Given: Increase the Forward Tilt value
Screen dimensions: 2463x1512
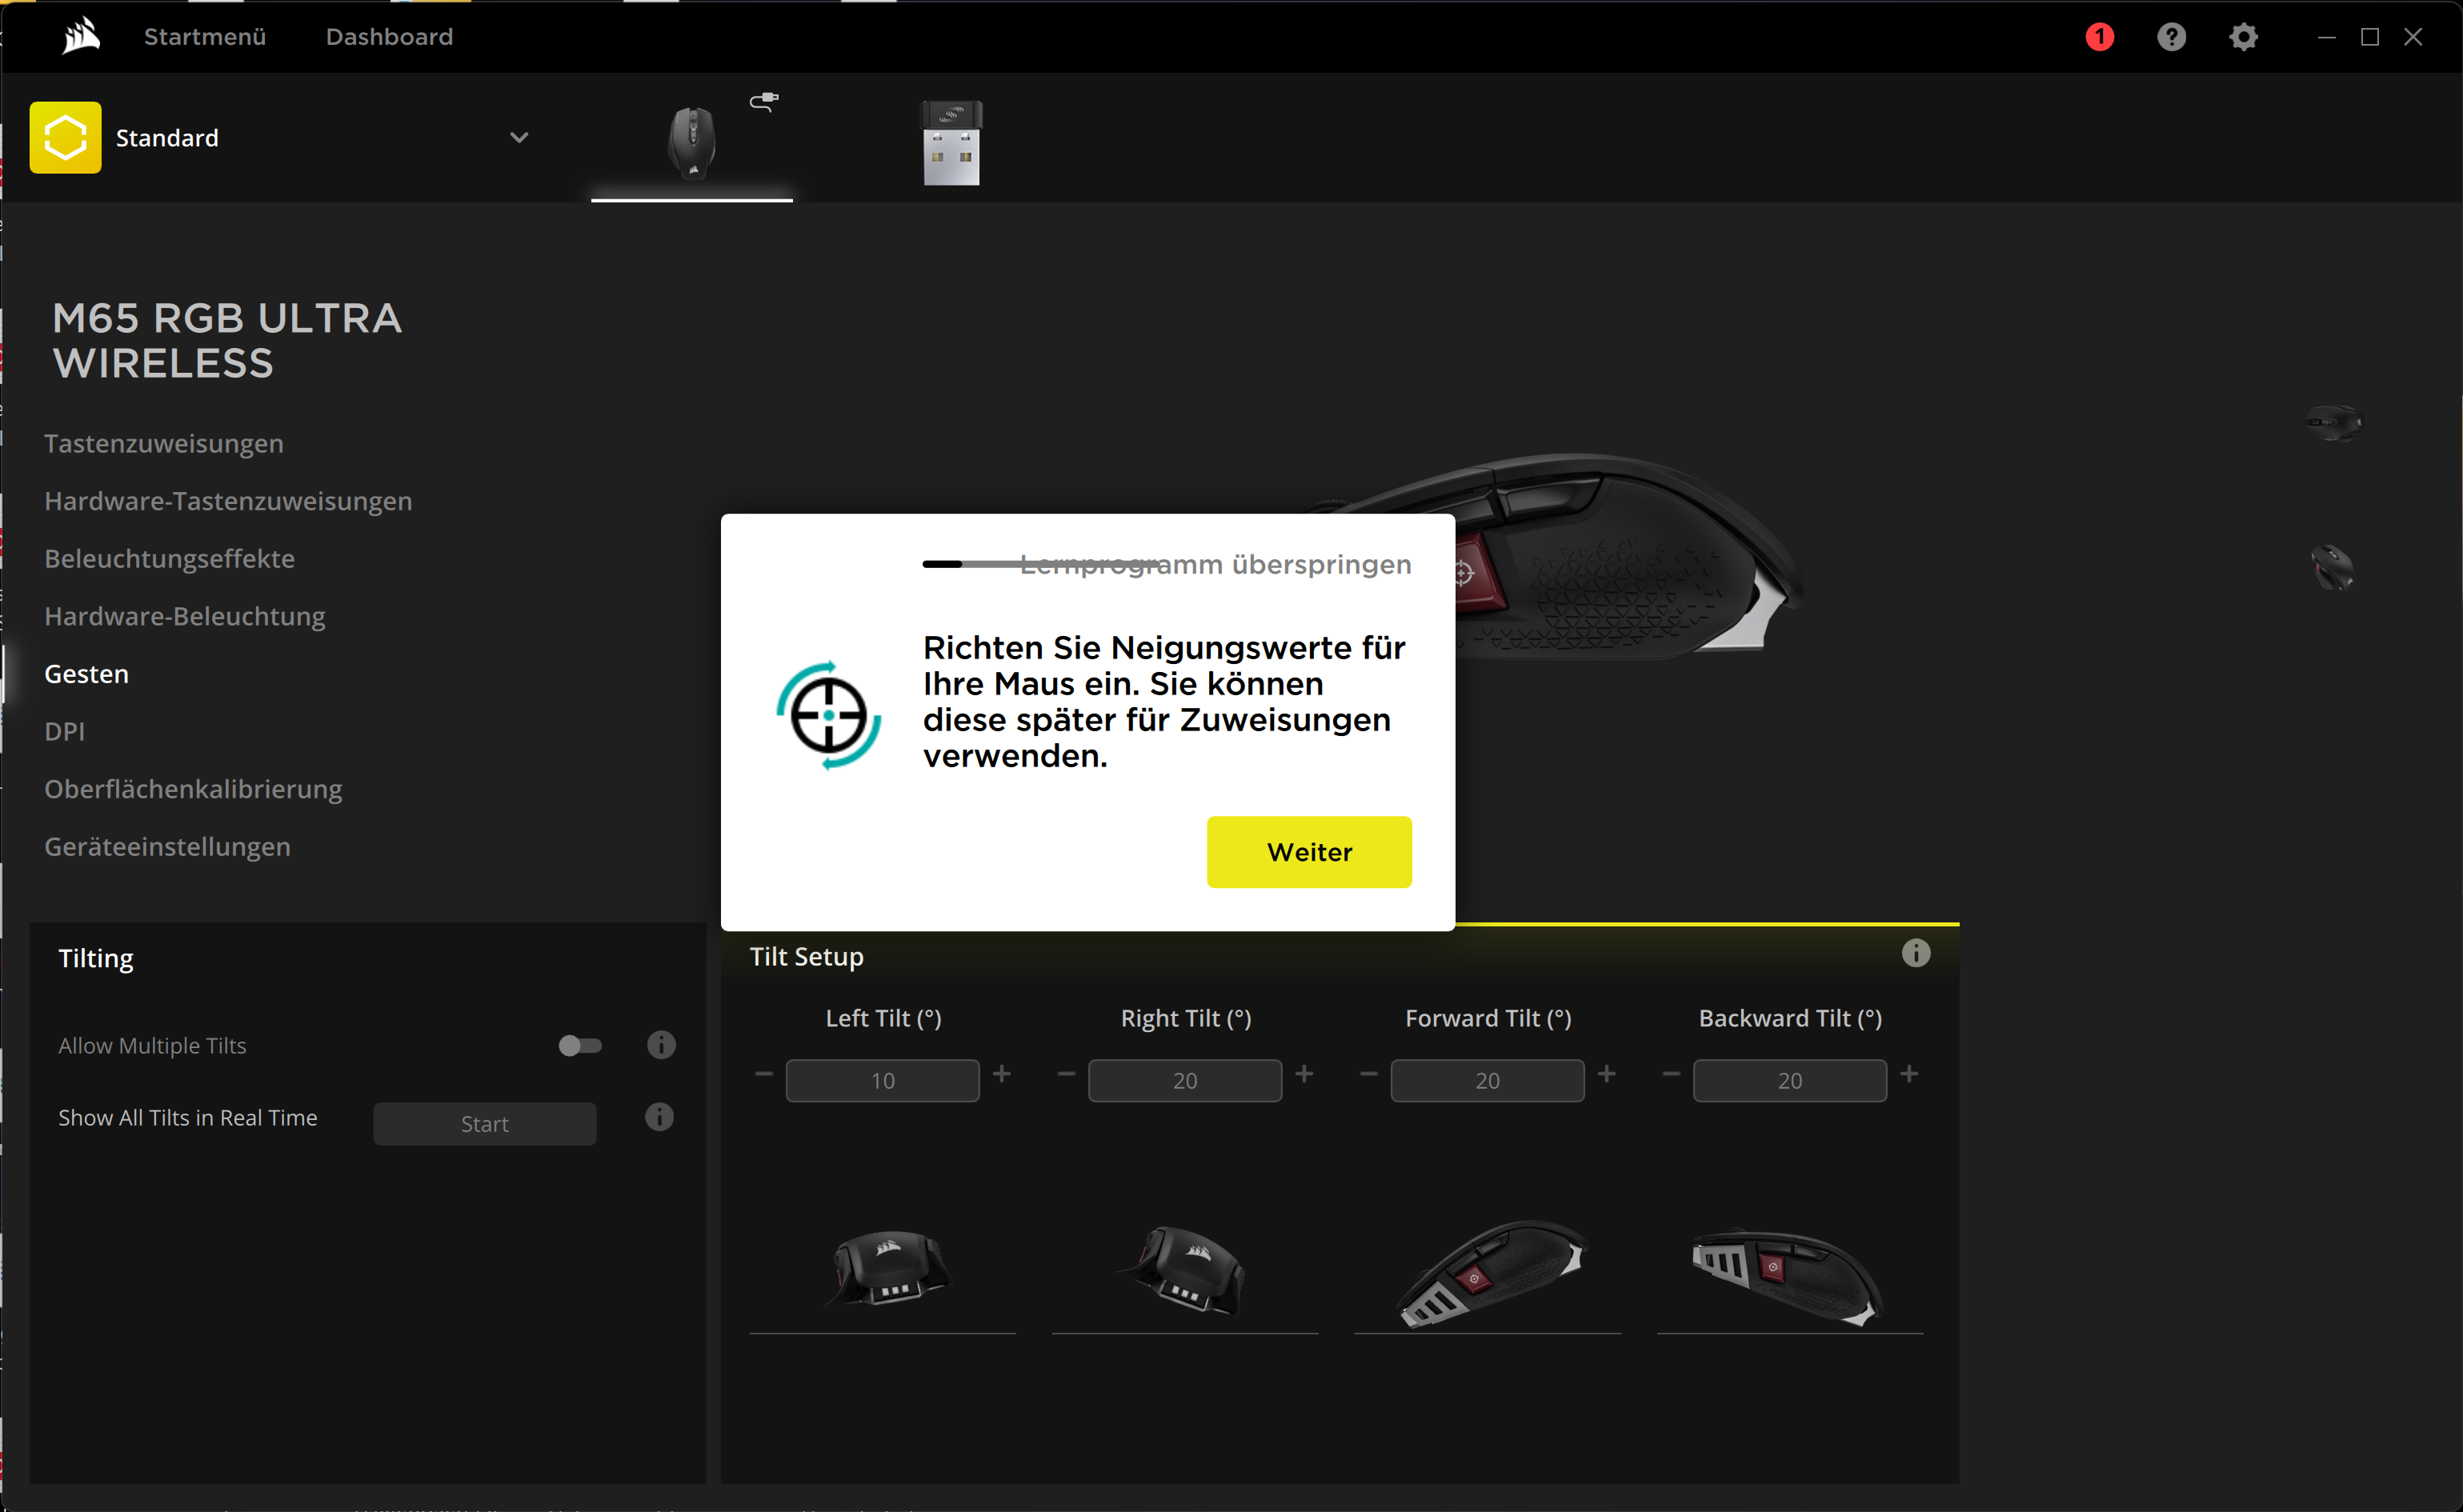Looking at the screenshot, I should 1607,1074.
